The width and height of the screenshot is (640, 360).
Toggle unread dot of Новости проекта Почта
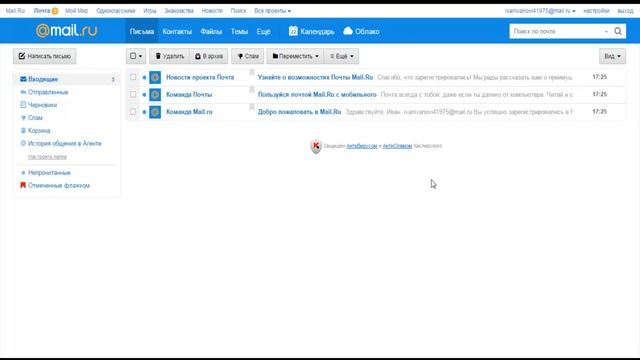[144, 78]
